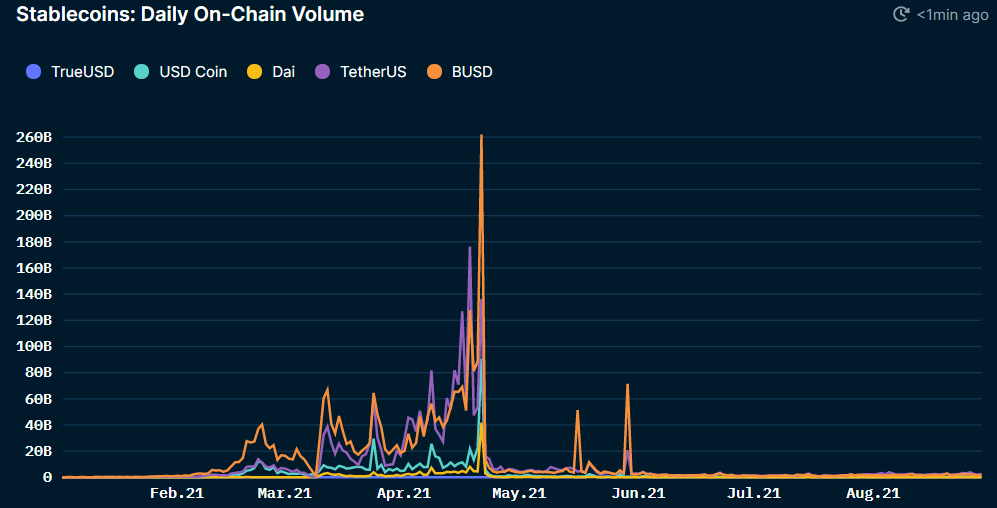Viewport: 997px width, 508px height.
Task: Click the teal USD Coin legend dot
Action: click(x=142, y=72)
